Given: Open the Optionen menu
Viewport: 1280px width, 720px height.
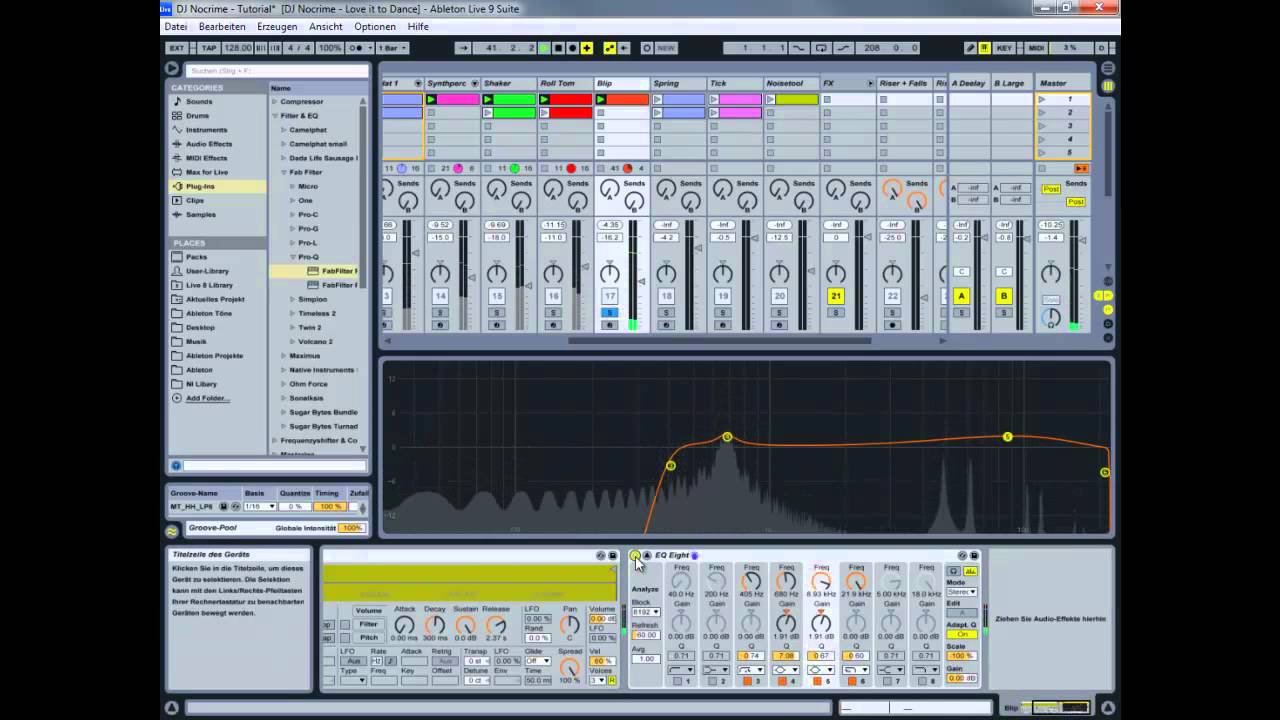Looking at the screenshot, I should click(x=375, y=27).
